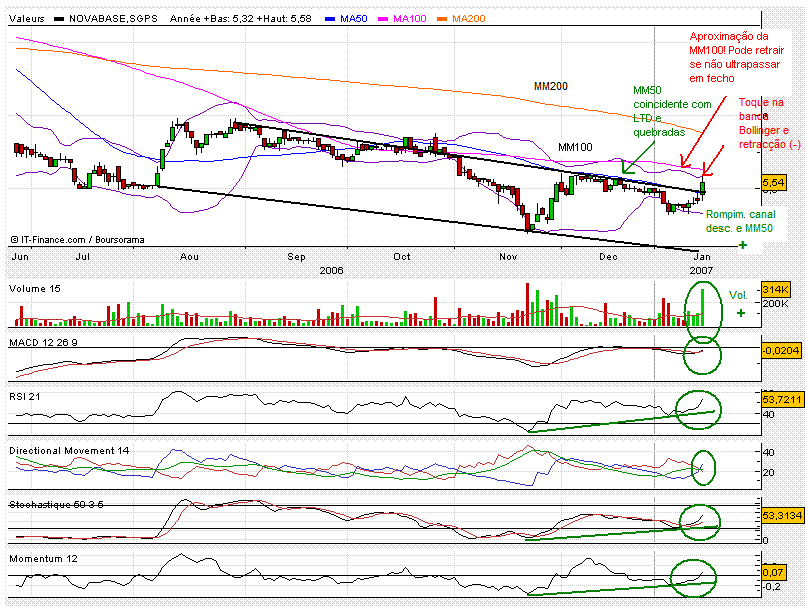Click the orange MA200 legend marker
Screen dimensions: 808x611
[442, 19]
